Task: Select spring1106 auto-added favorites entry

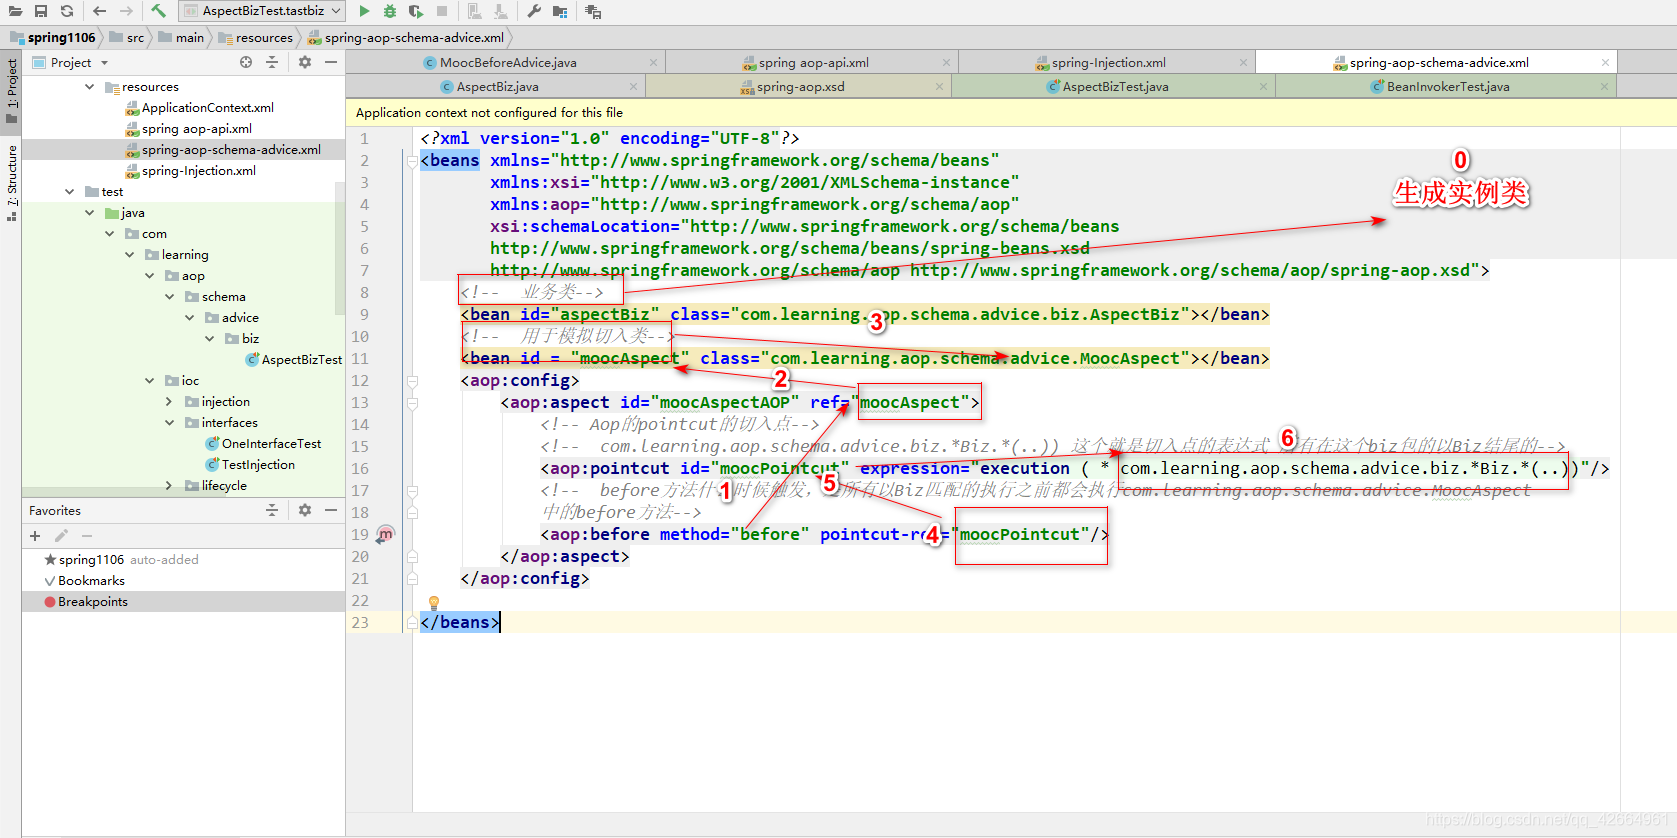Action: coord(183,560)
